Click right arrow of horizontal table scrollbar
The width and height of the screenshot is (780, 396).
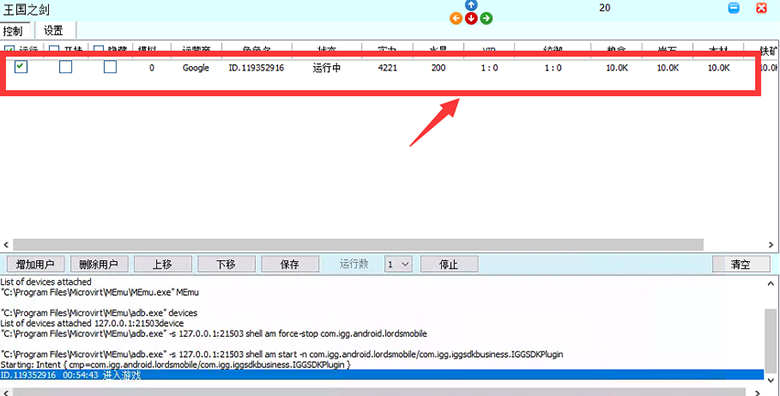771,245
